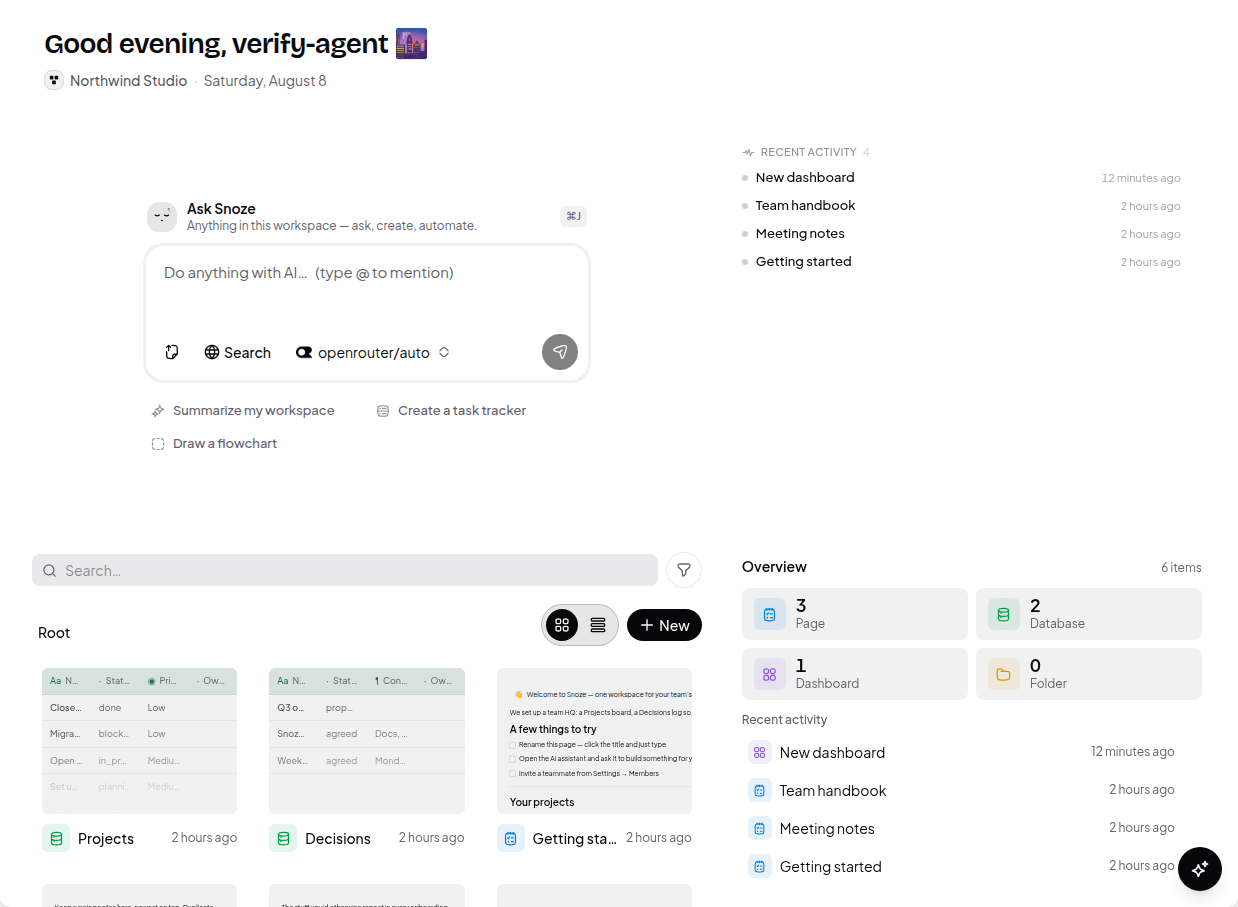Click the green database icon in Database card
This screenshot has height=907, width=1238.
pos(1004,614)
